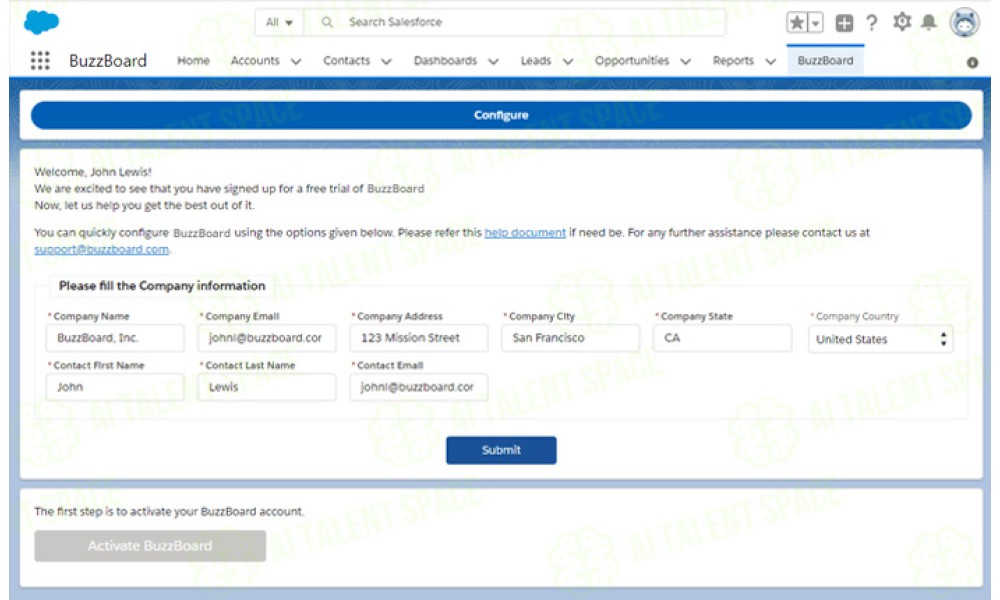
Task: Open the user profile avatar
Action: (964, 23)
